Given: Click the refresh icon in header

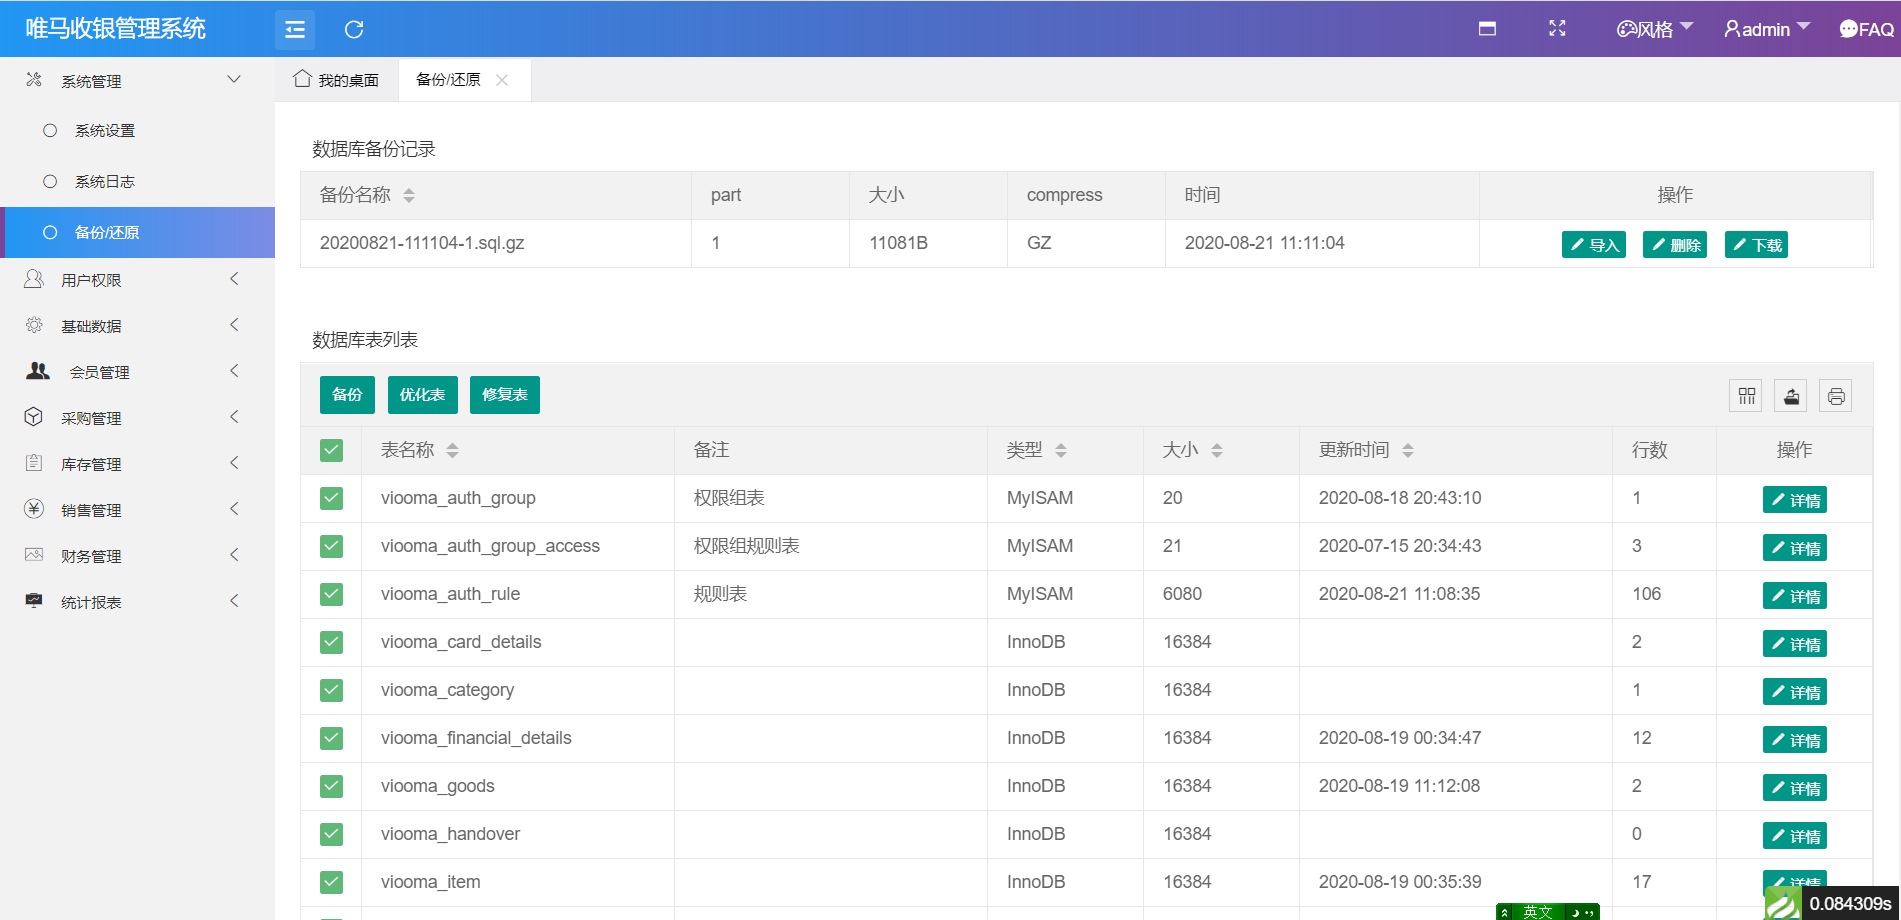Looking at the screenshot, I should (354, 30).
